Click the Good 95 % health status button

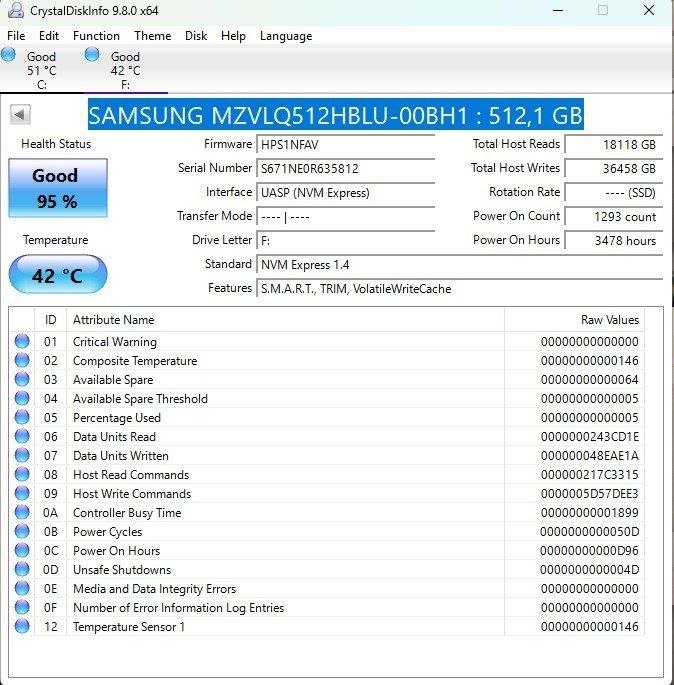(57, 188)
